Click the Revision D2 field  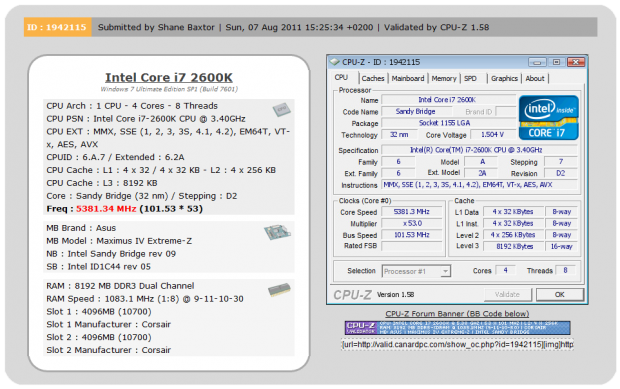click(x=561, y=173)
